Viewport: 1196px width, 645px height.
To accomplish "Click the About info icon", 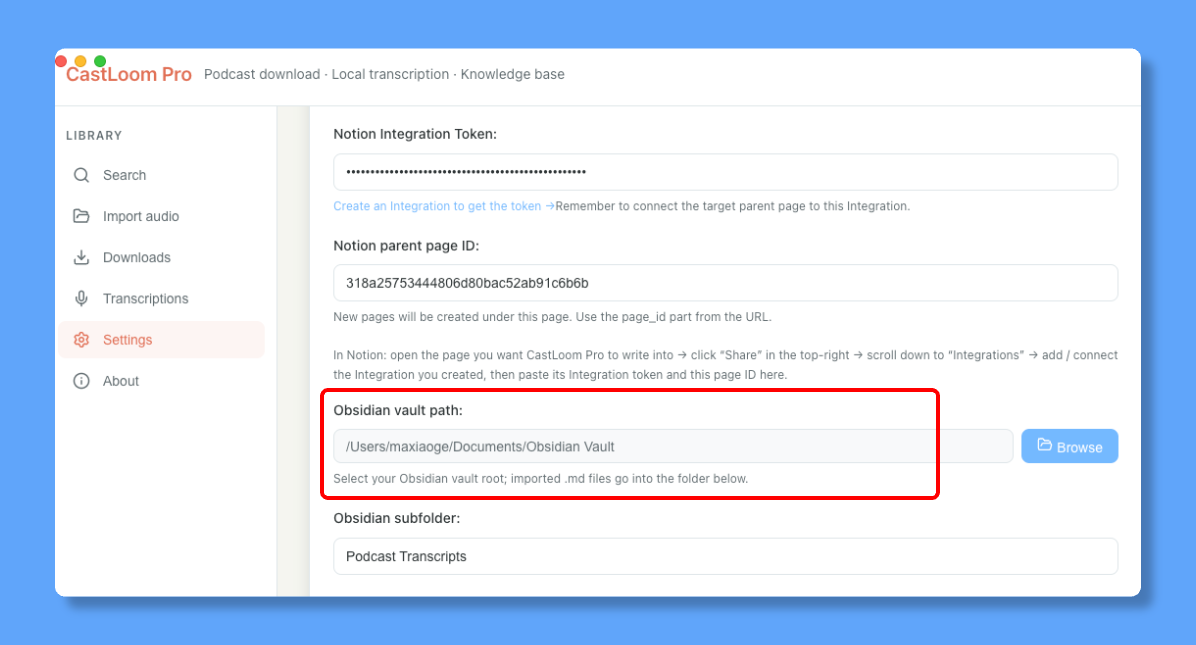I will 82,381.
